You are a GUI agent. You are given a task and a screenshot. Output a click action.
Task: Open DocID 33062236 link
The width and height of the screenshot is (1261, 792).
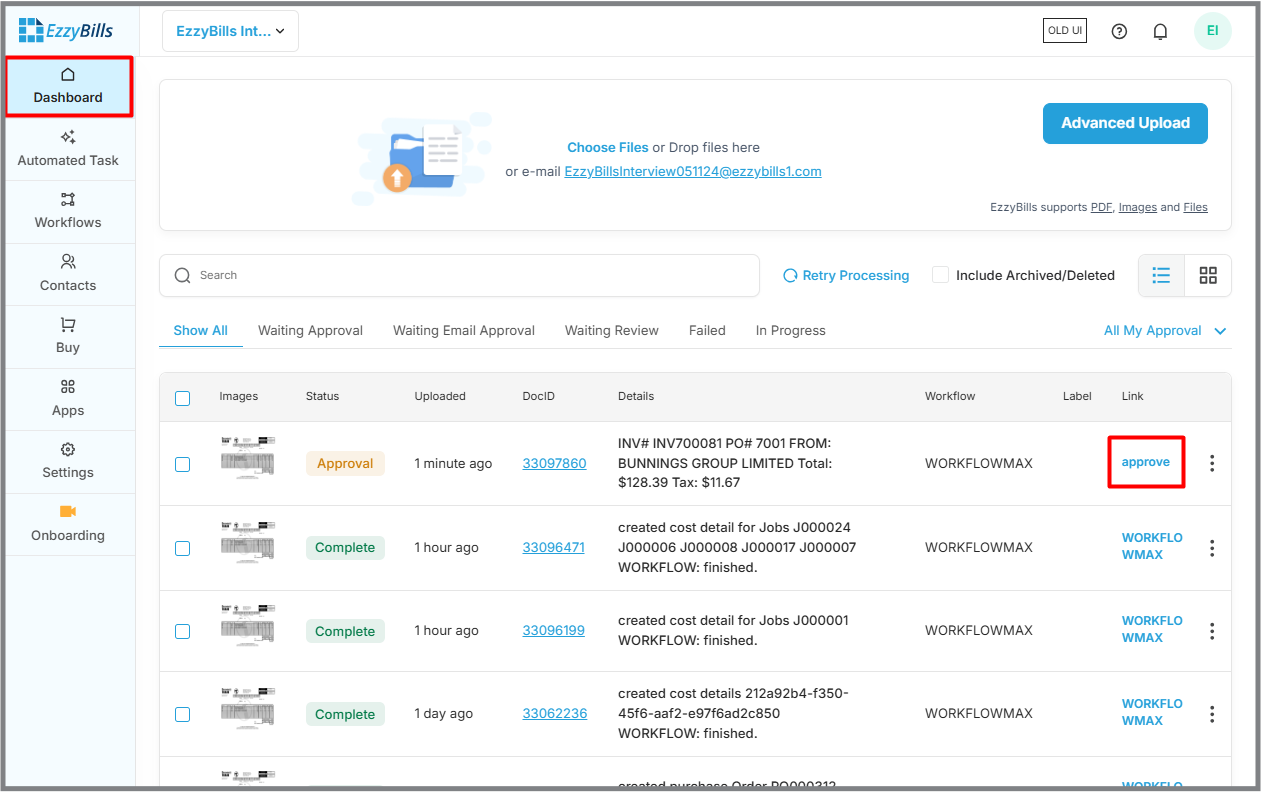coord(555,713)
